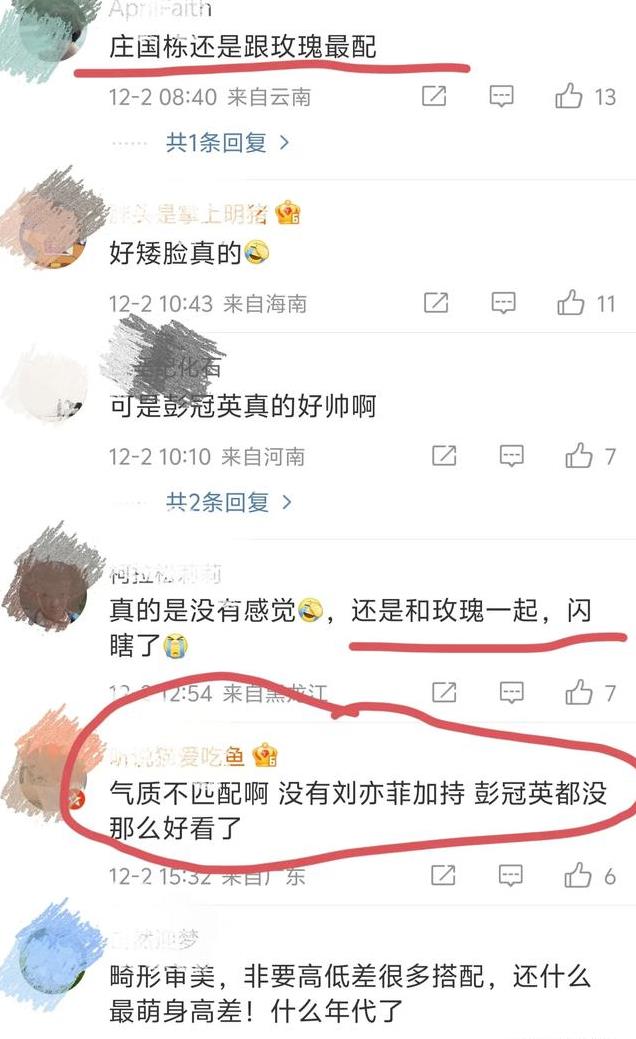Open reply for the 海南 comment
This screenshot has width=636, height=1039.
click(x=504, y=303)
